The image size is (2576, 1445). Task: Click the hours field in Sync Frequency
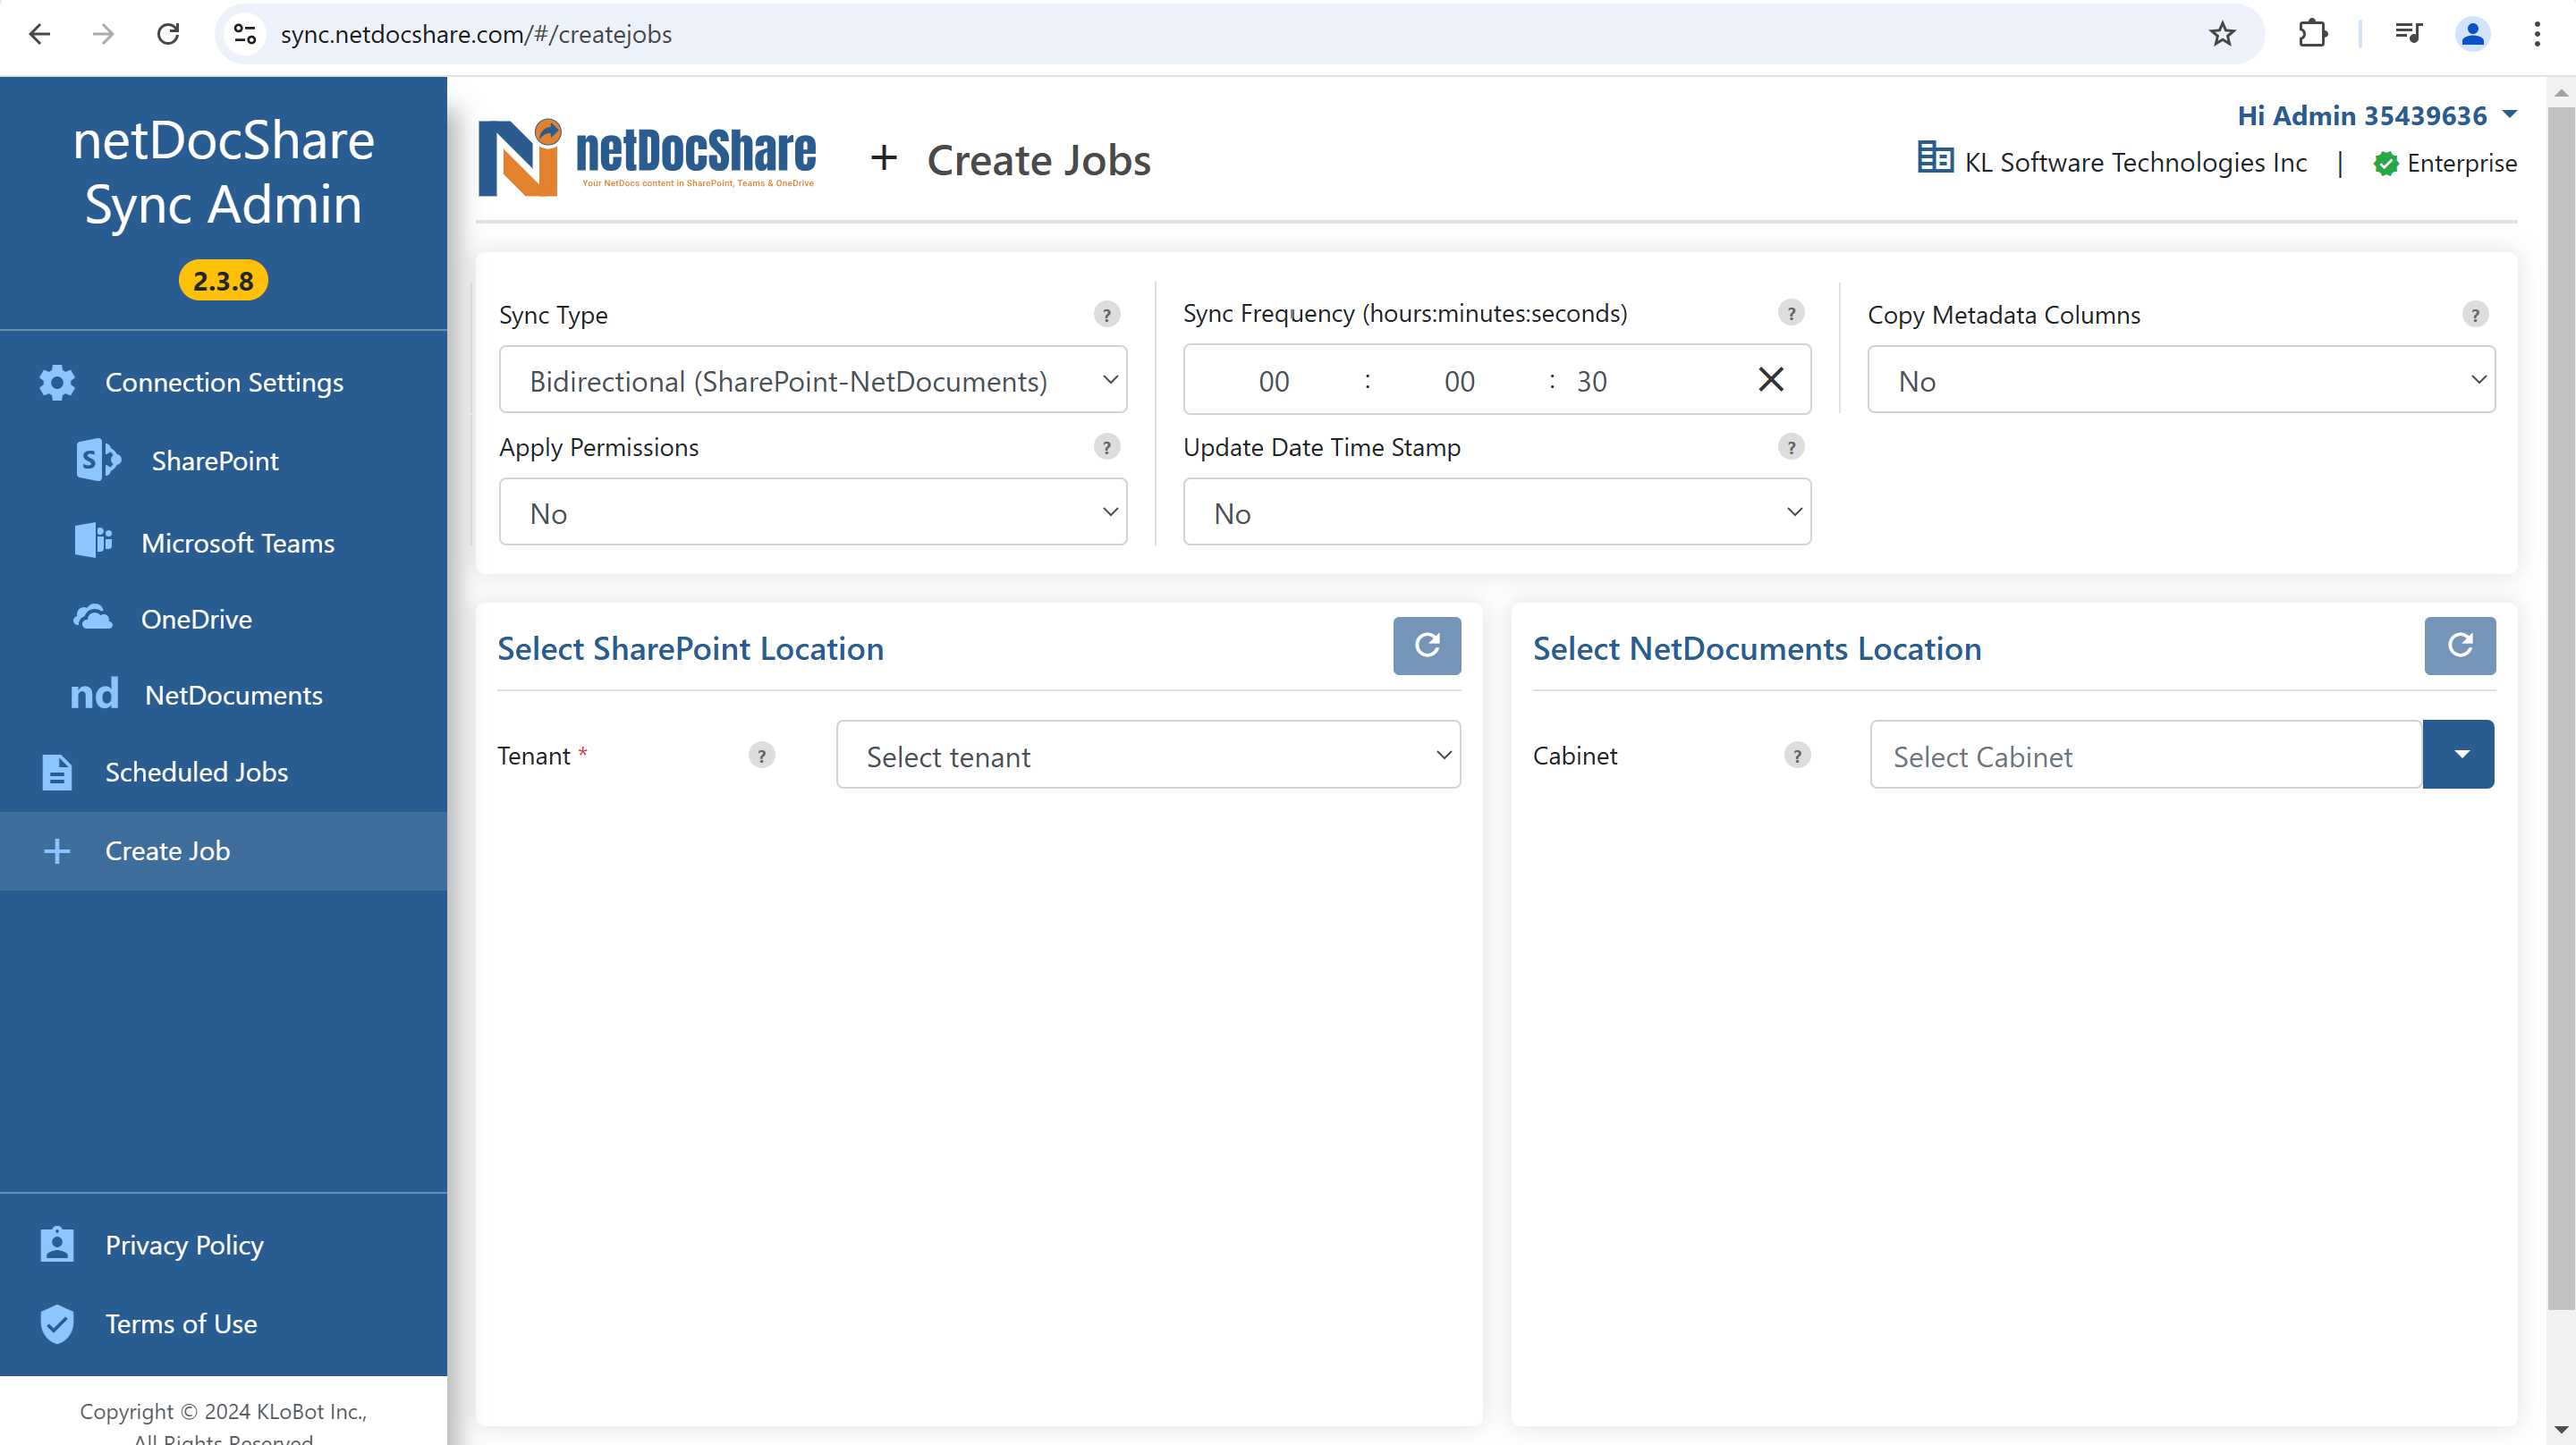[x=1274, y=381]
